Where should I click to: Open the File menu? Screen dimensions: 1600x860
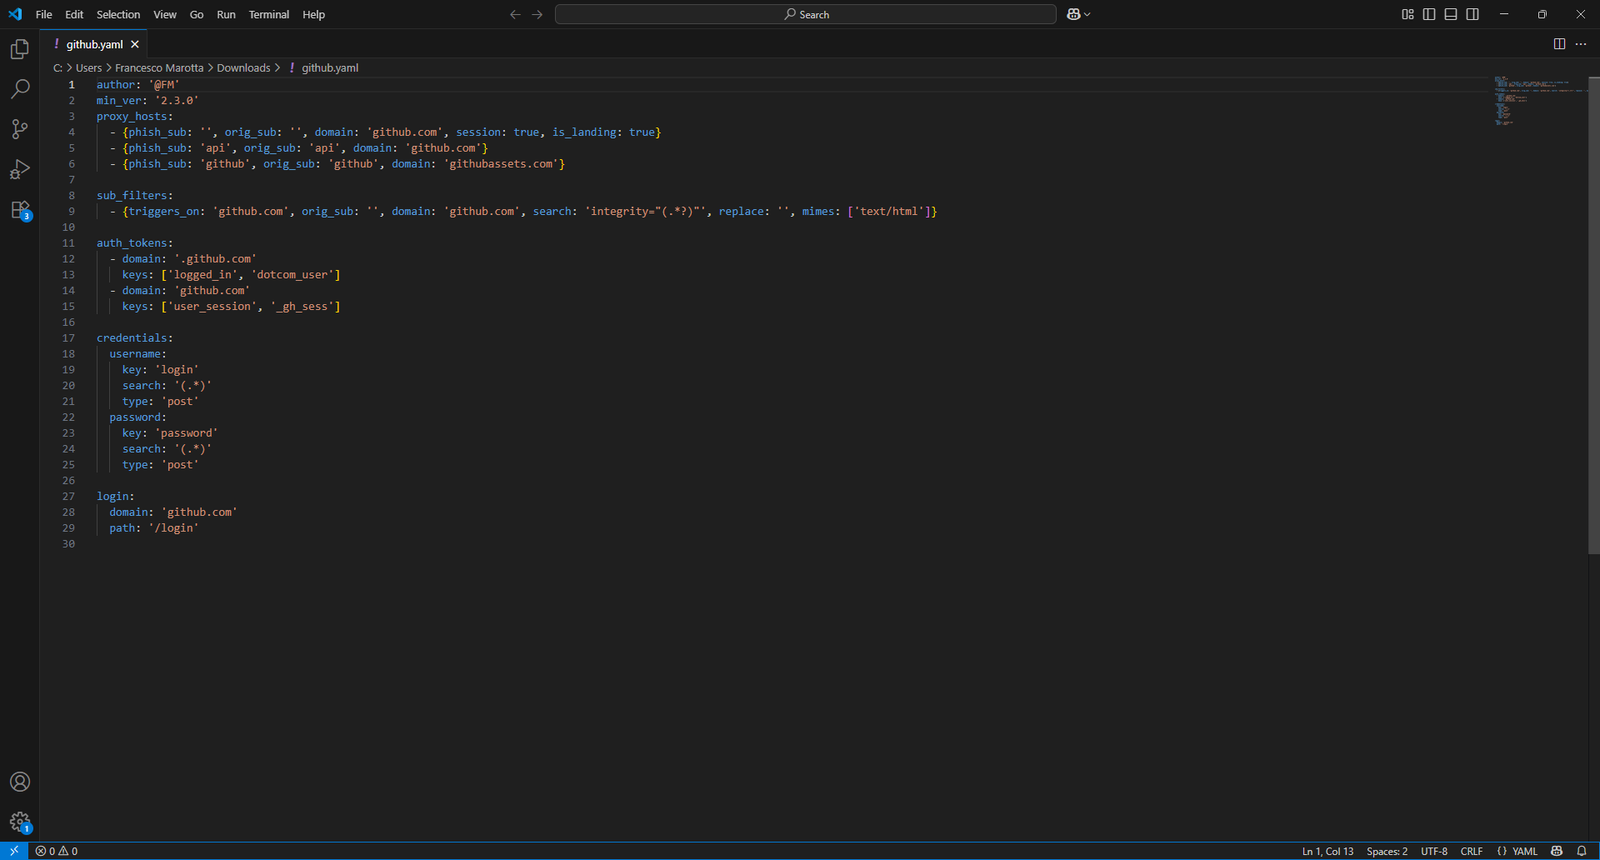pyautogui.click(x=44, y=14)
